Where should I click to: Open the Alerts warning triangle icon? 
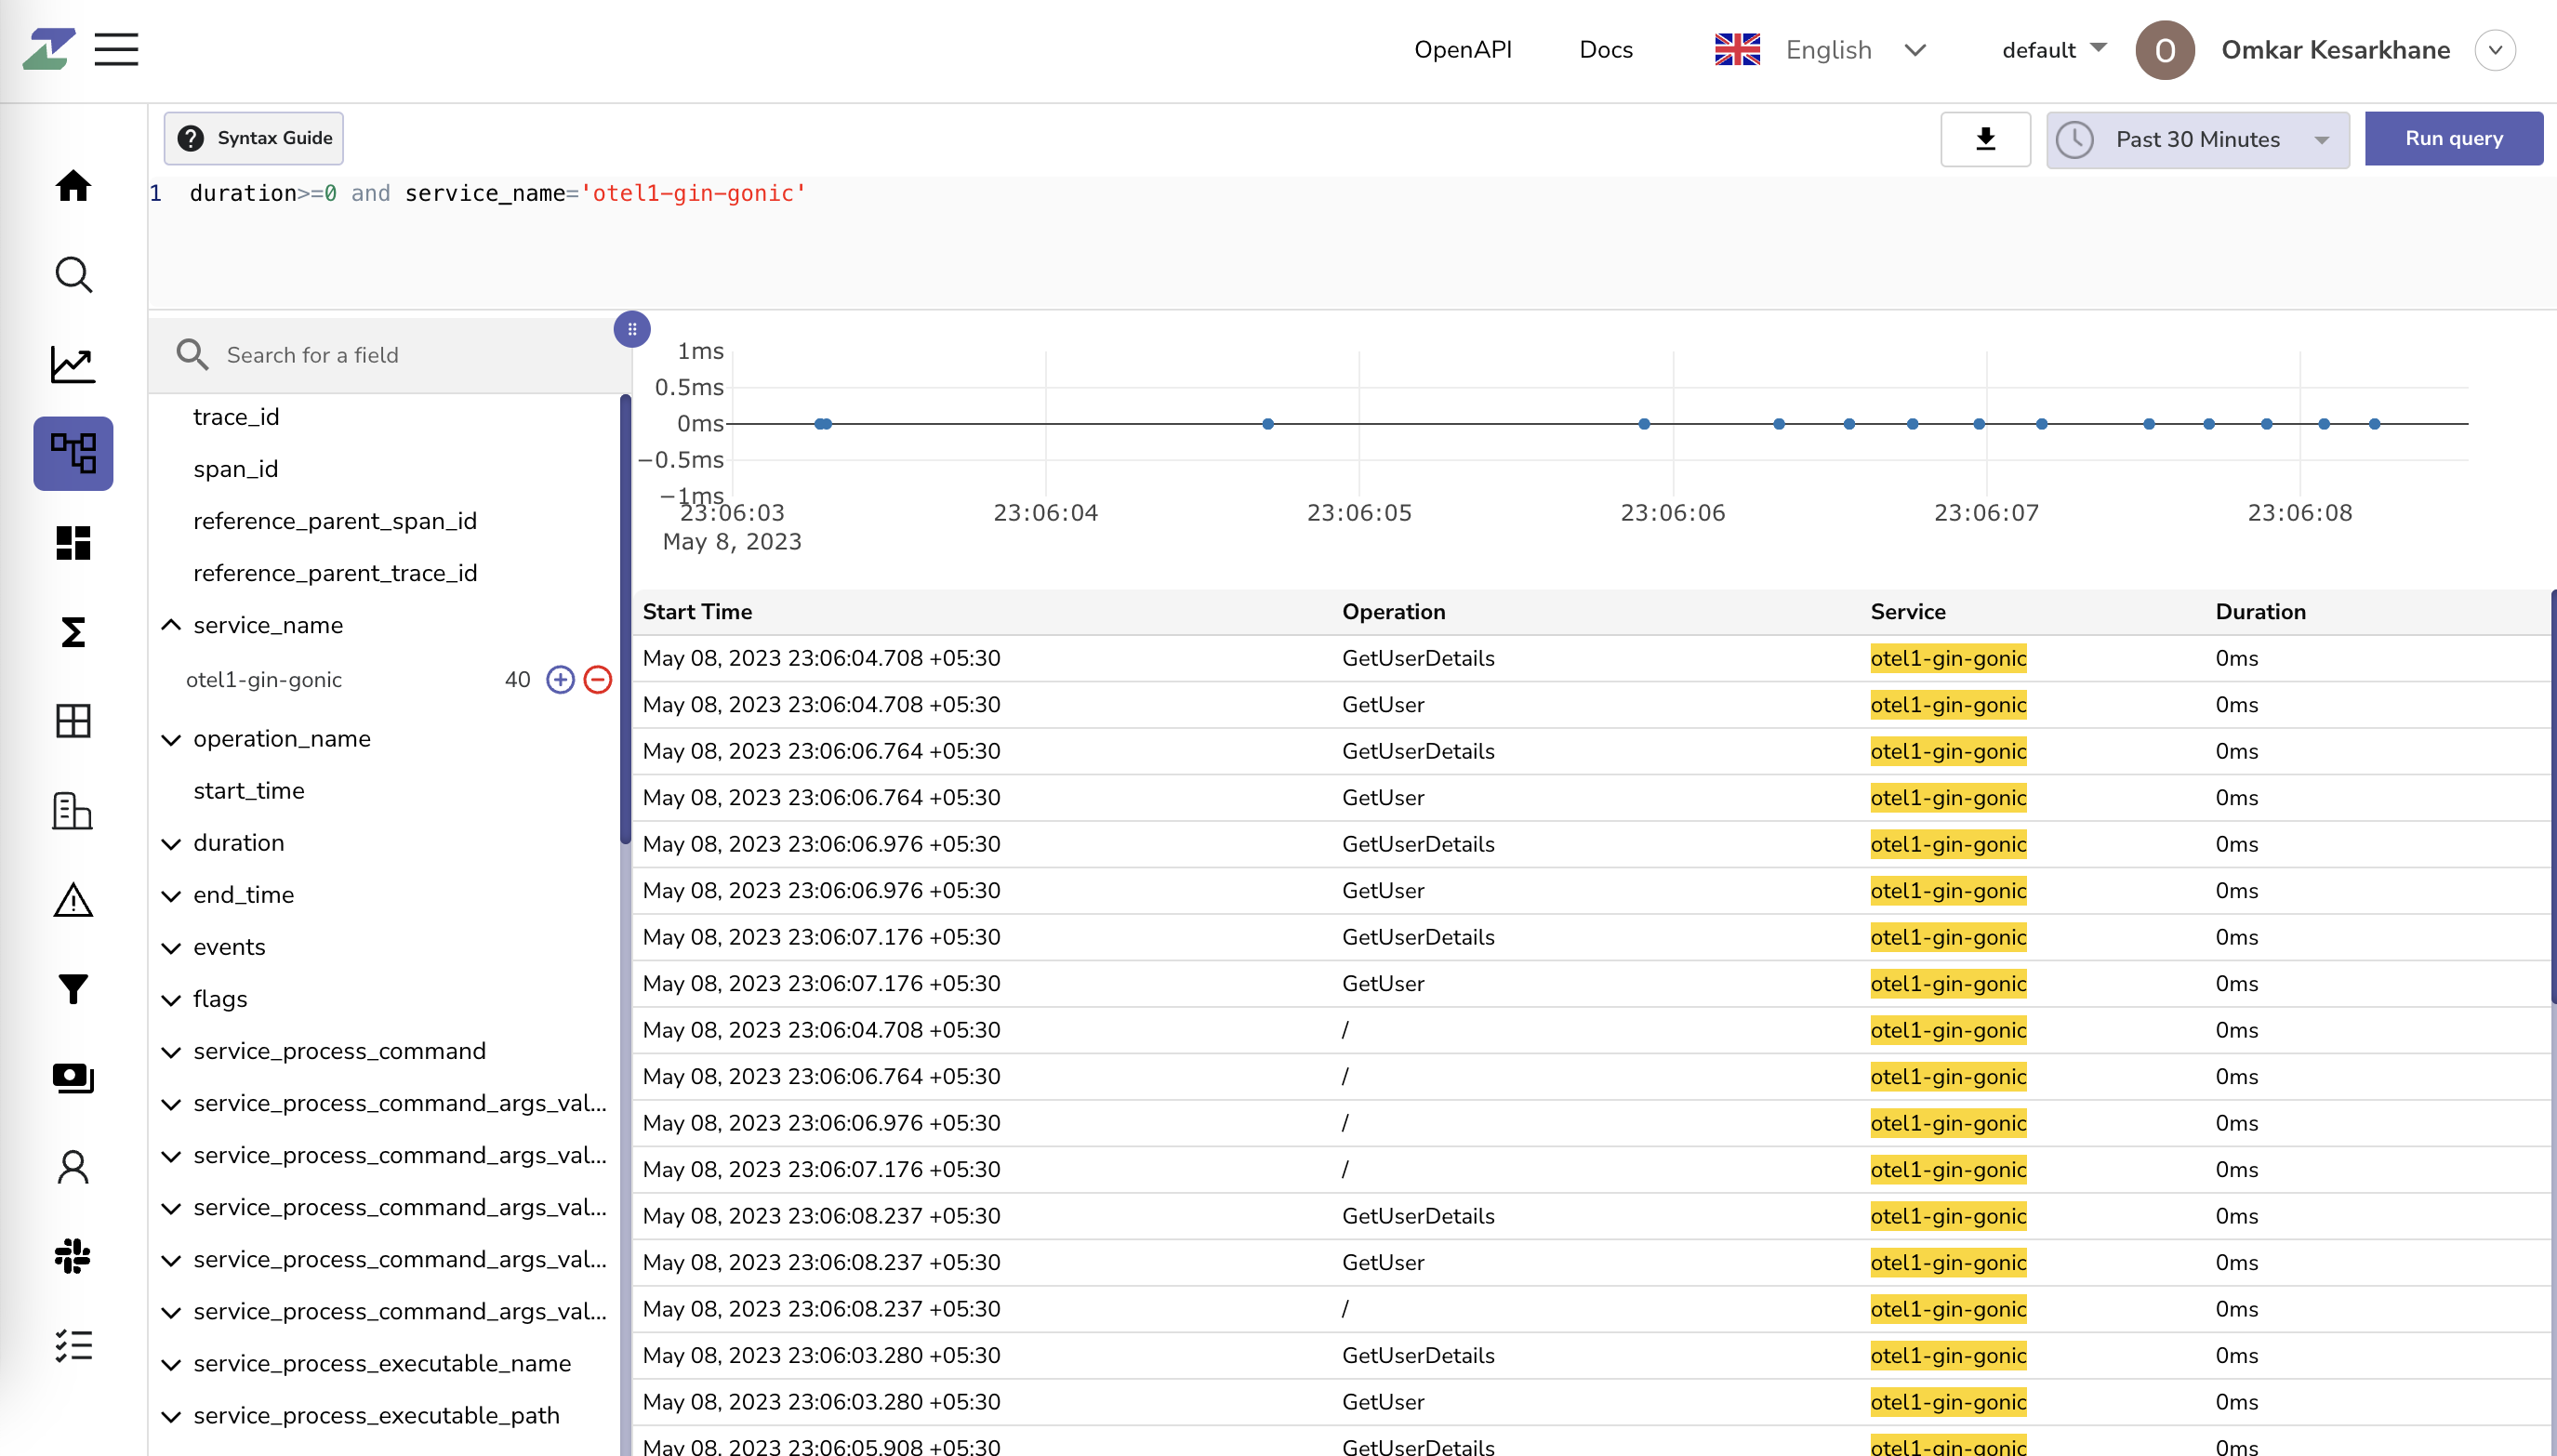pos(73,899)
